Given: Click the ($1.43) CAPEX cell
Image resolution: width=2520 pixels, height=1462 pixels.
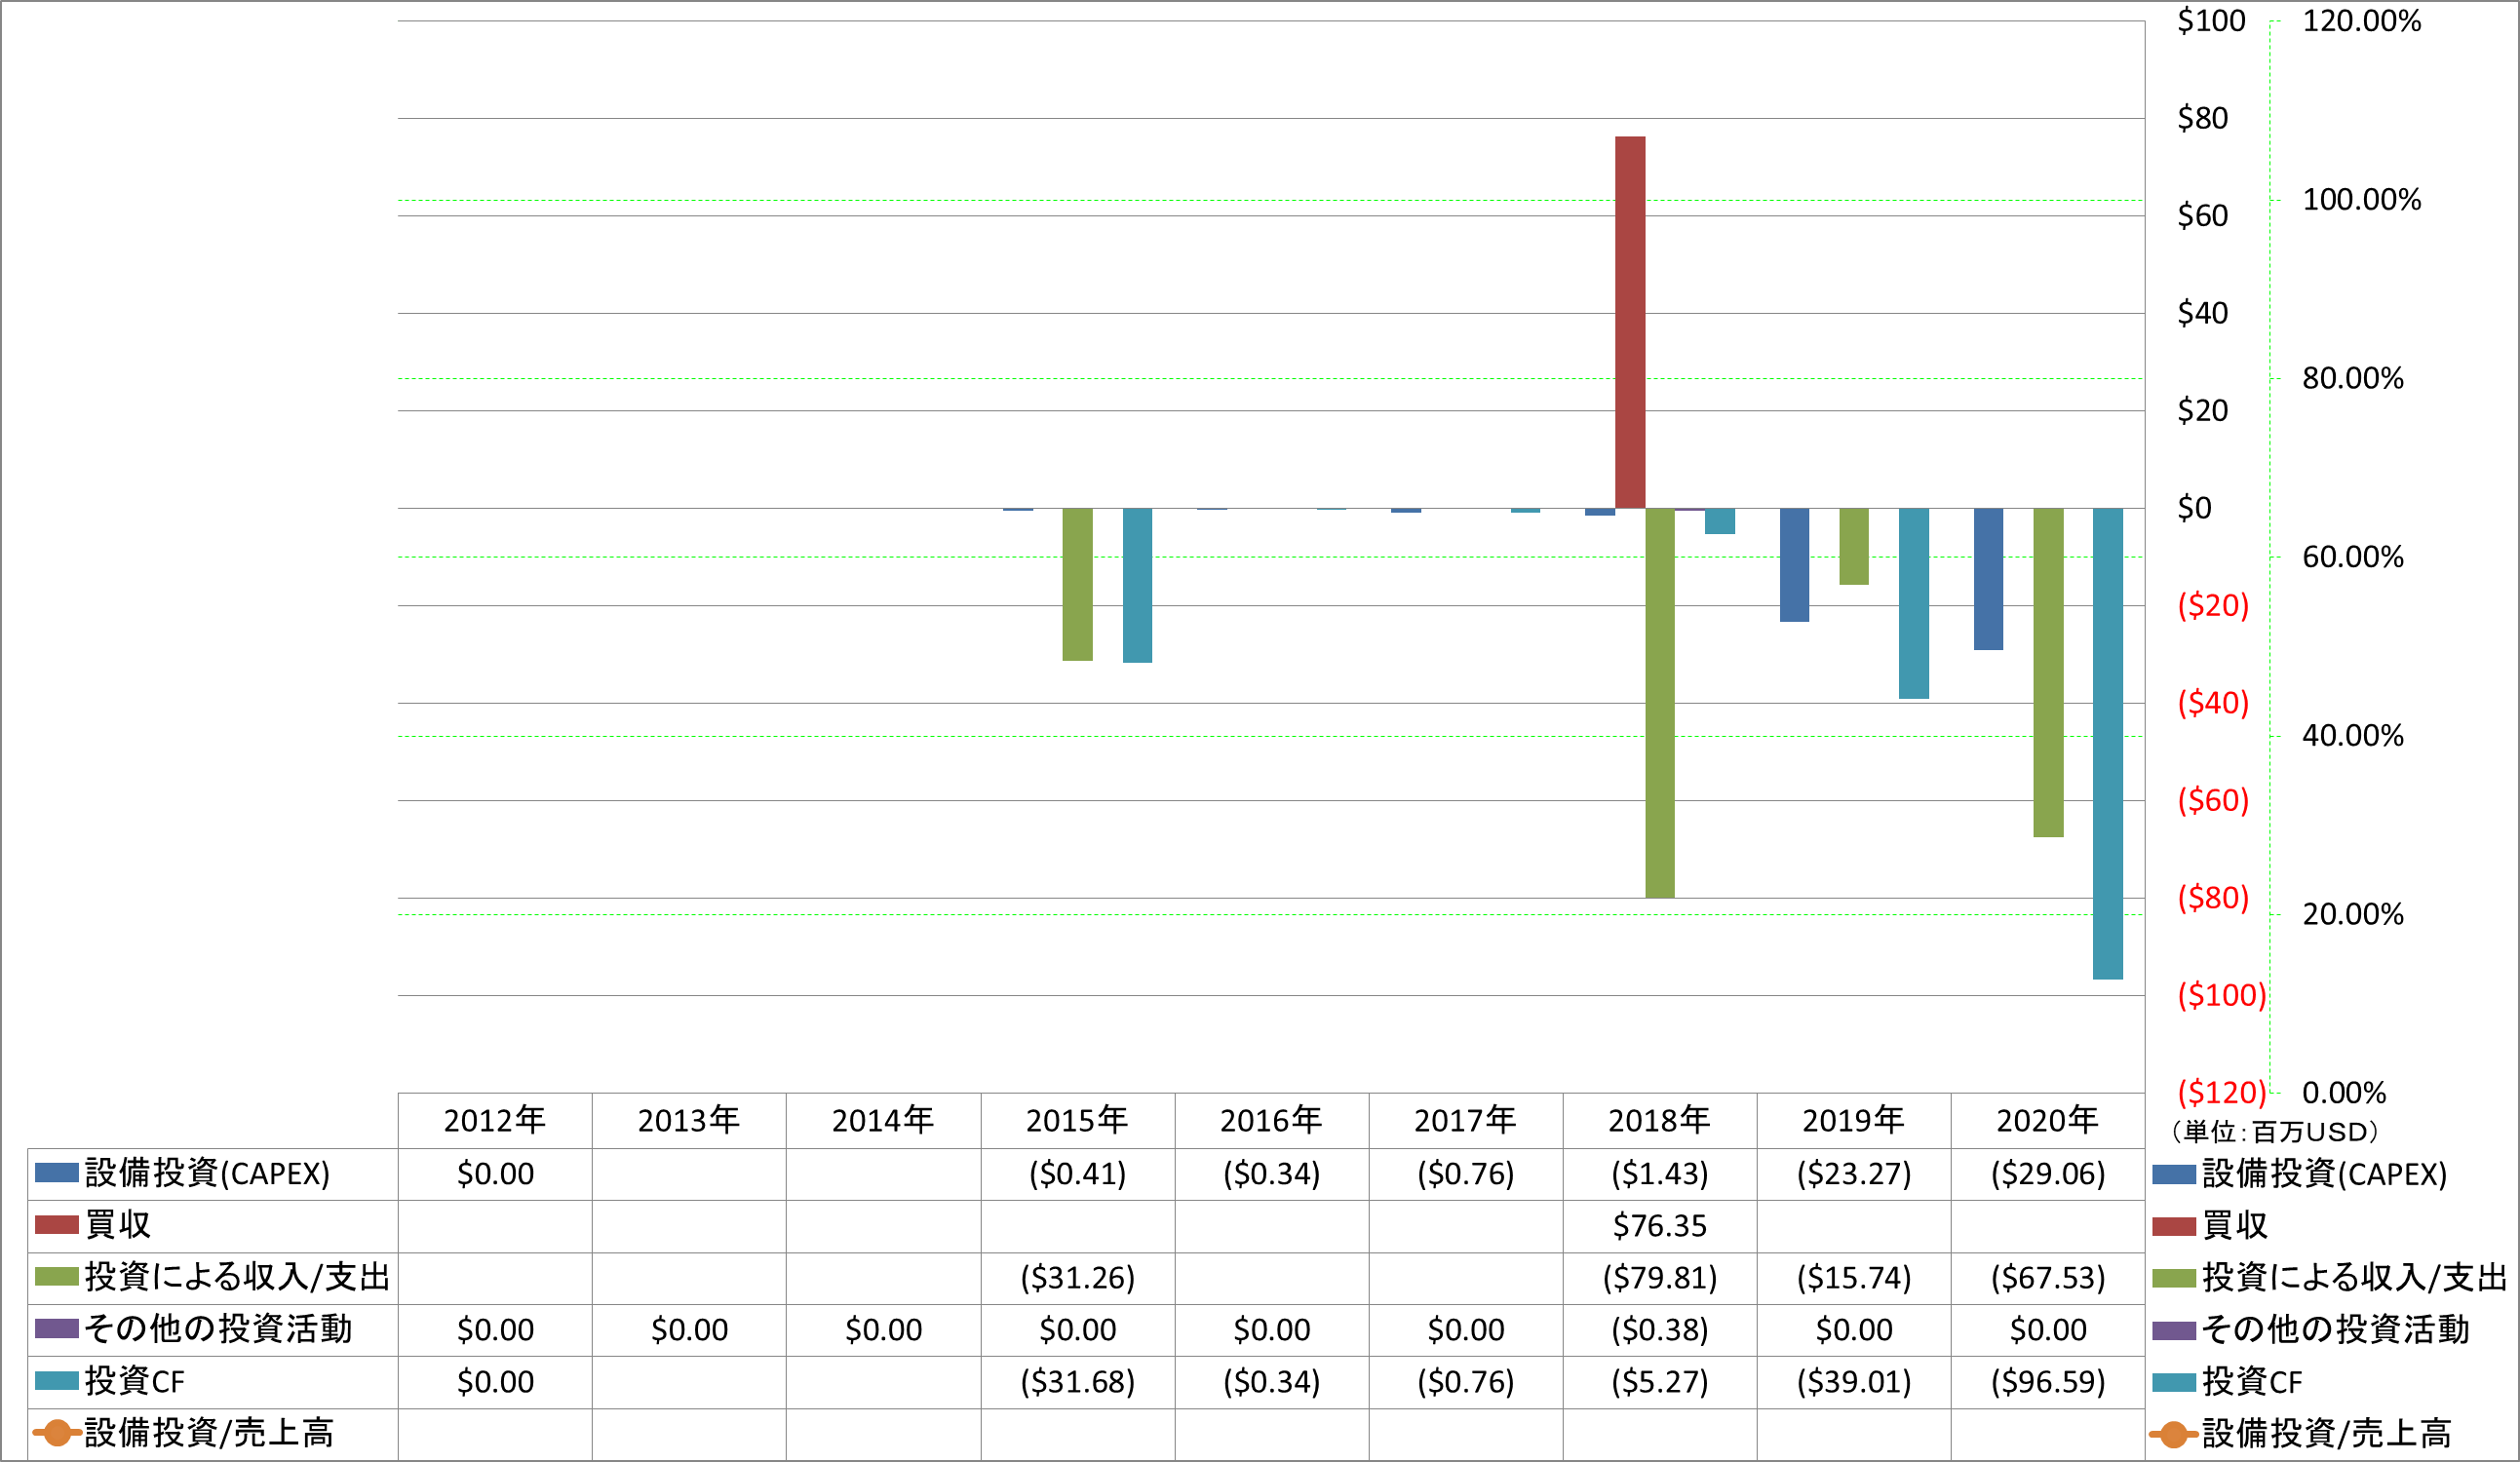Looking at the screenshot, I should [1659, 1174].
